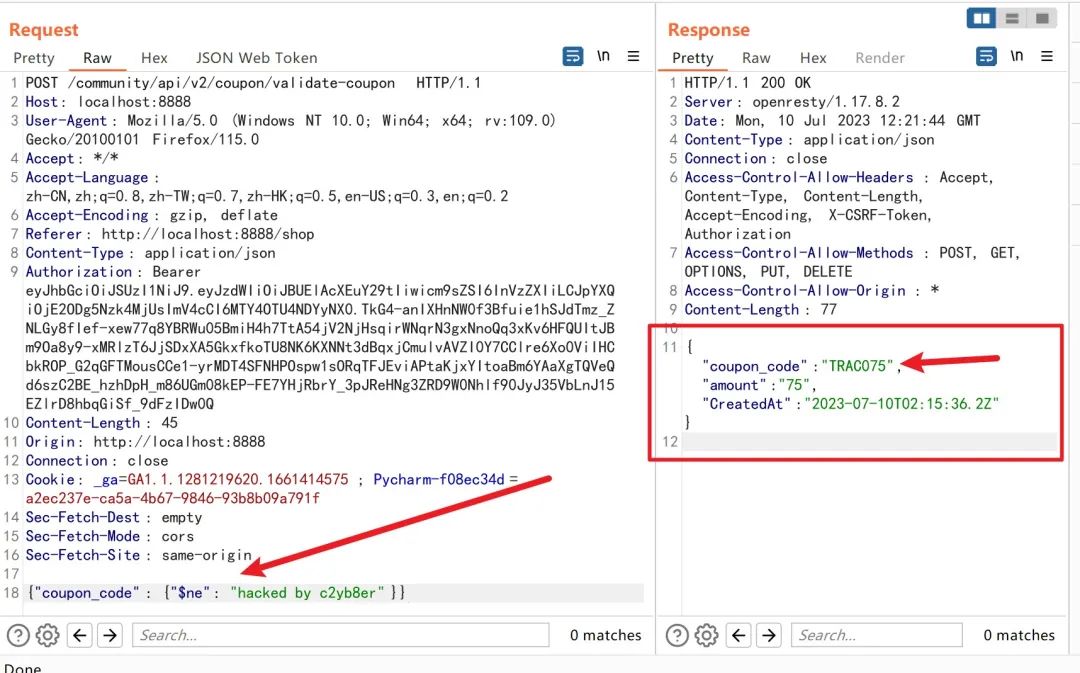Click the Access-Control-Allow-Origin line
The image size is (1080, 673).
click(x=811, y=291)
